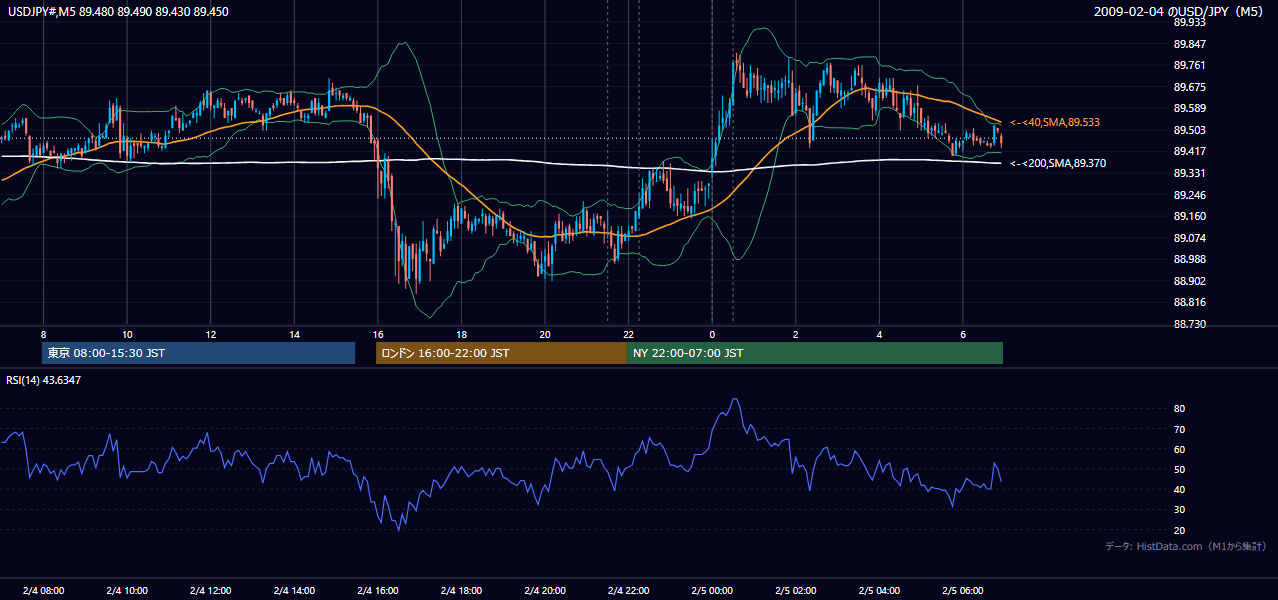The image size is (1278, 600).
Task: Click hour label 18 under the price chart
Action: [461, 334]
